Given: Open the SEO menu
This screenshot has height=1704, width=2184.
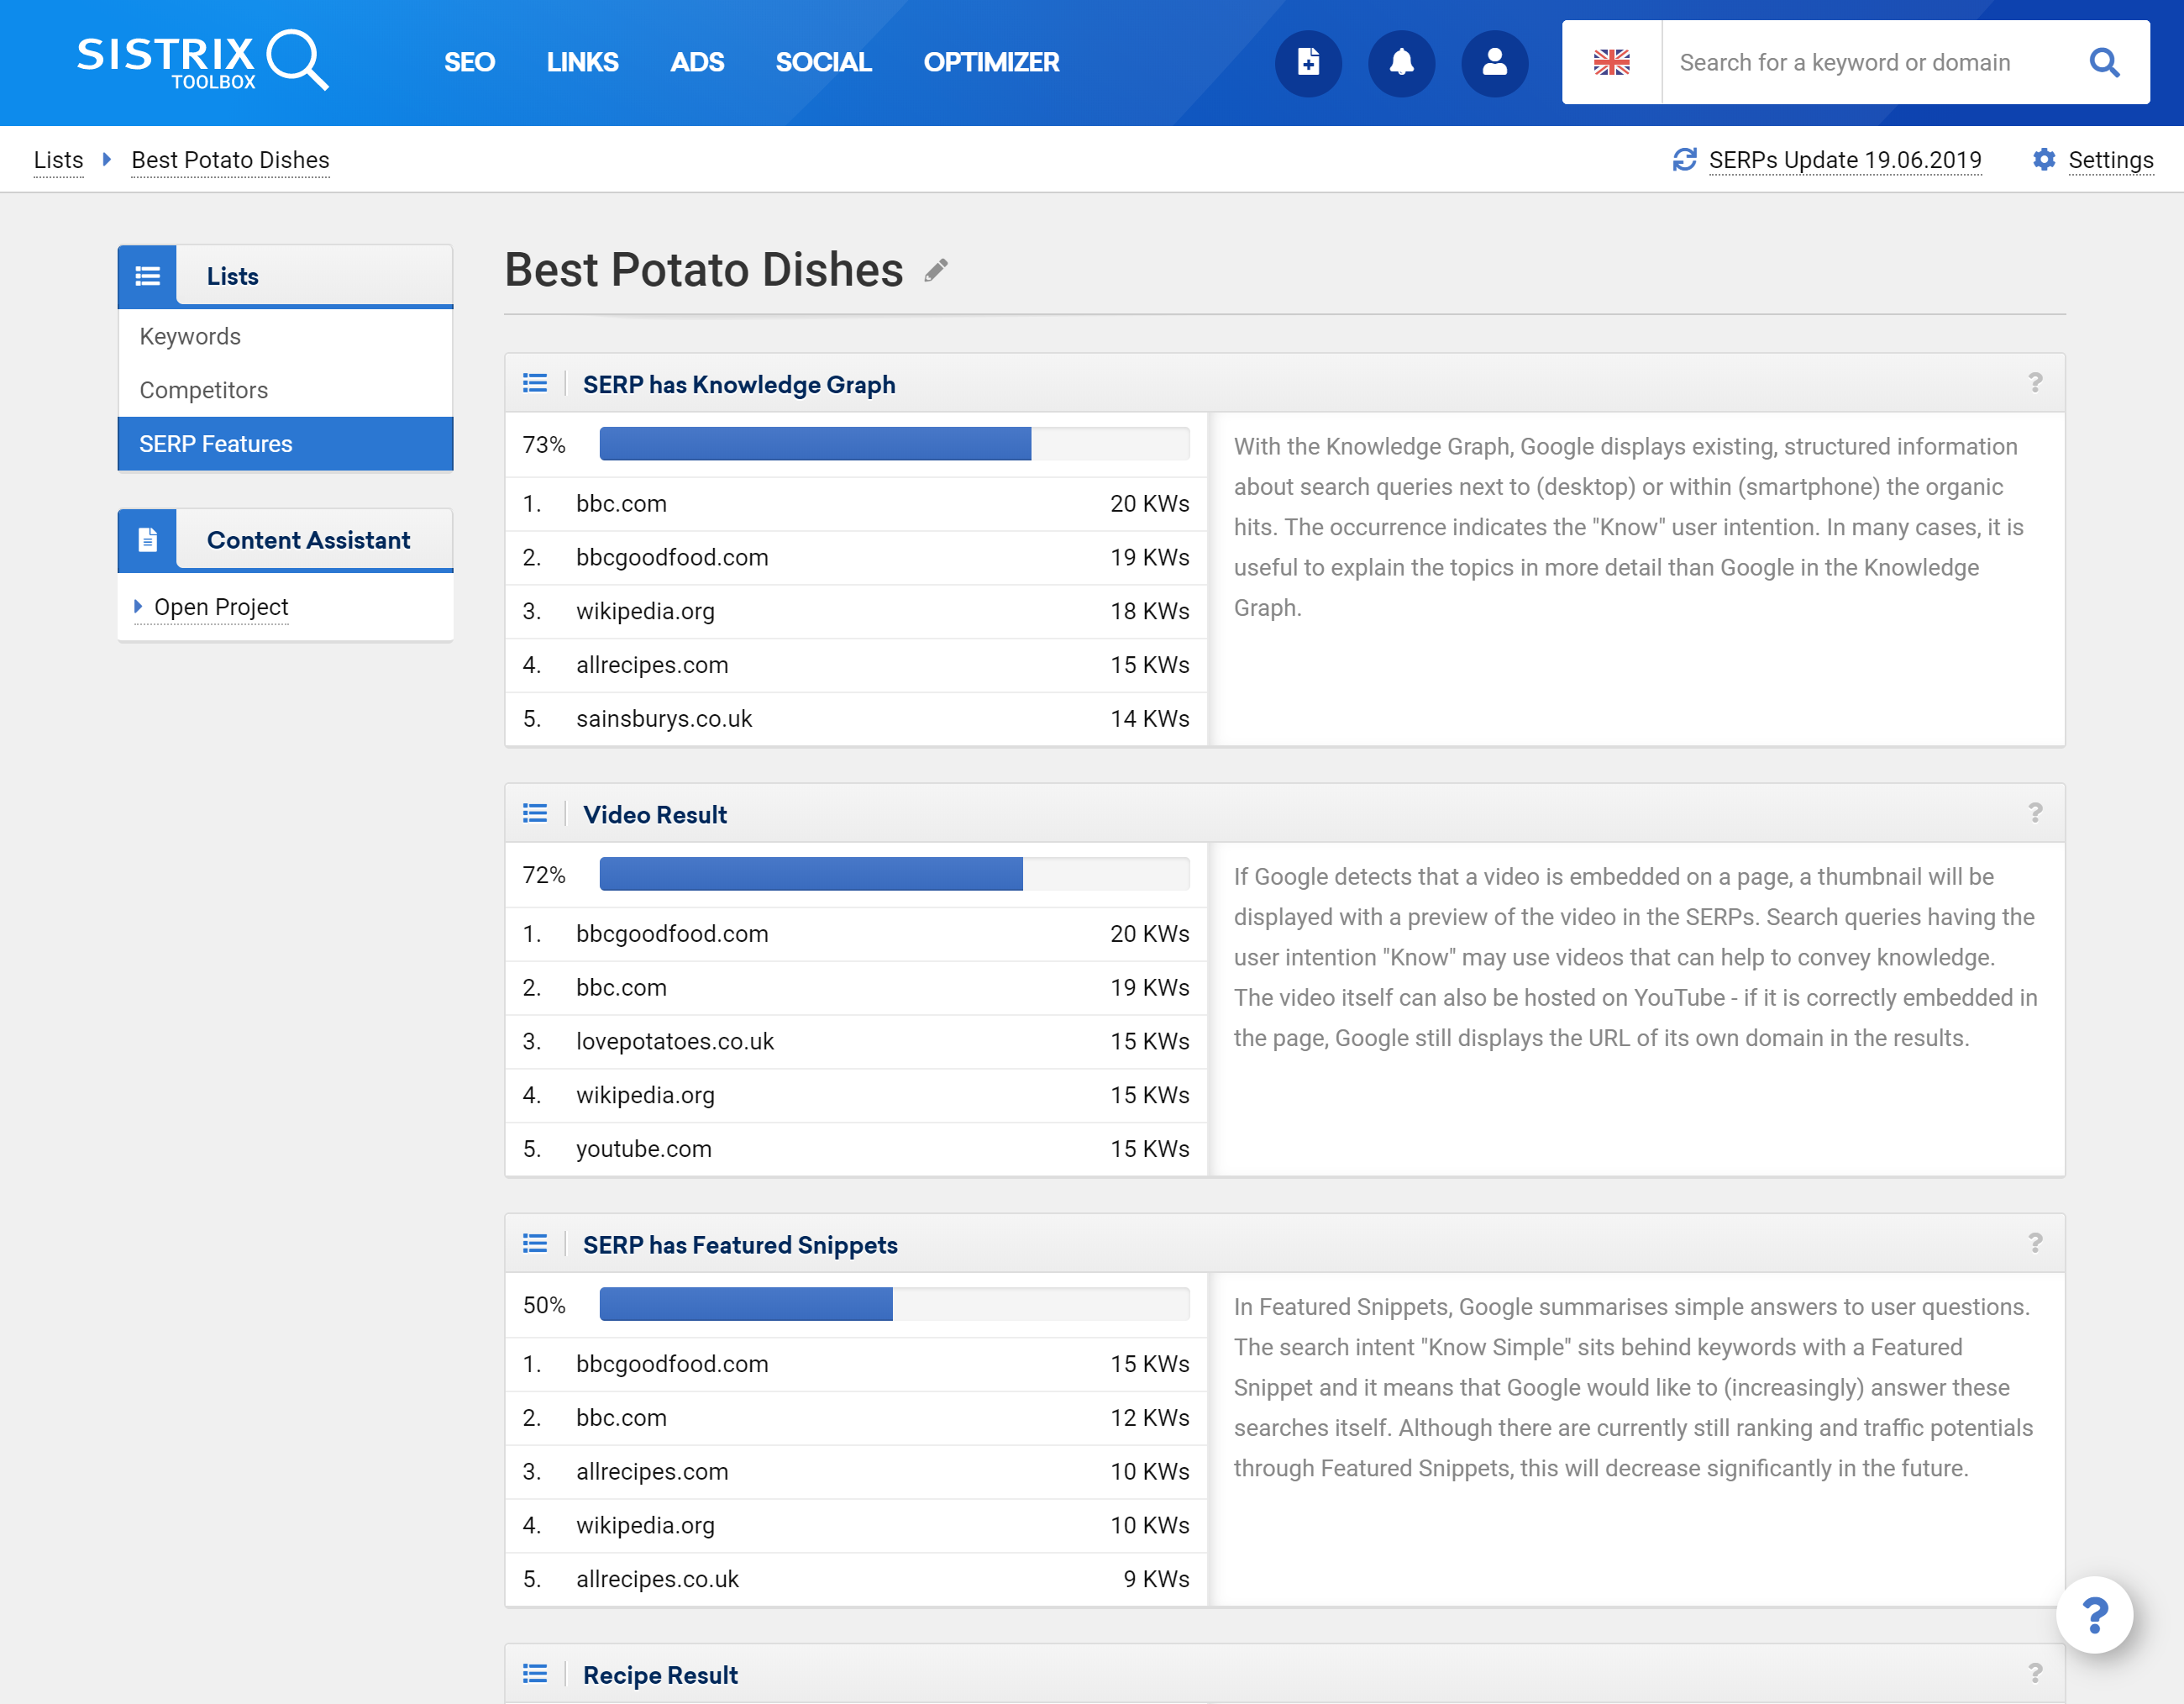Looking at the screenshot, I should [x=469, y=62].
